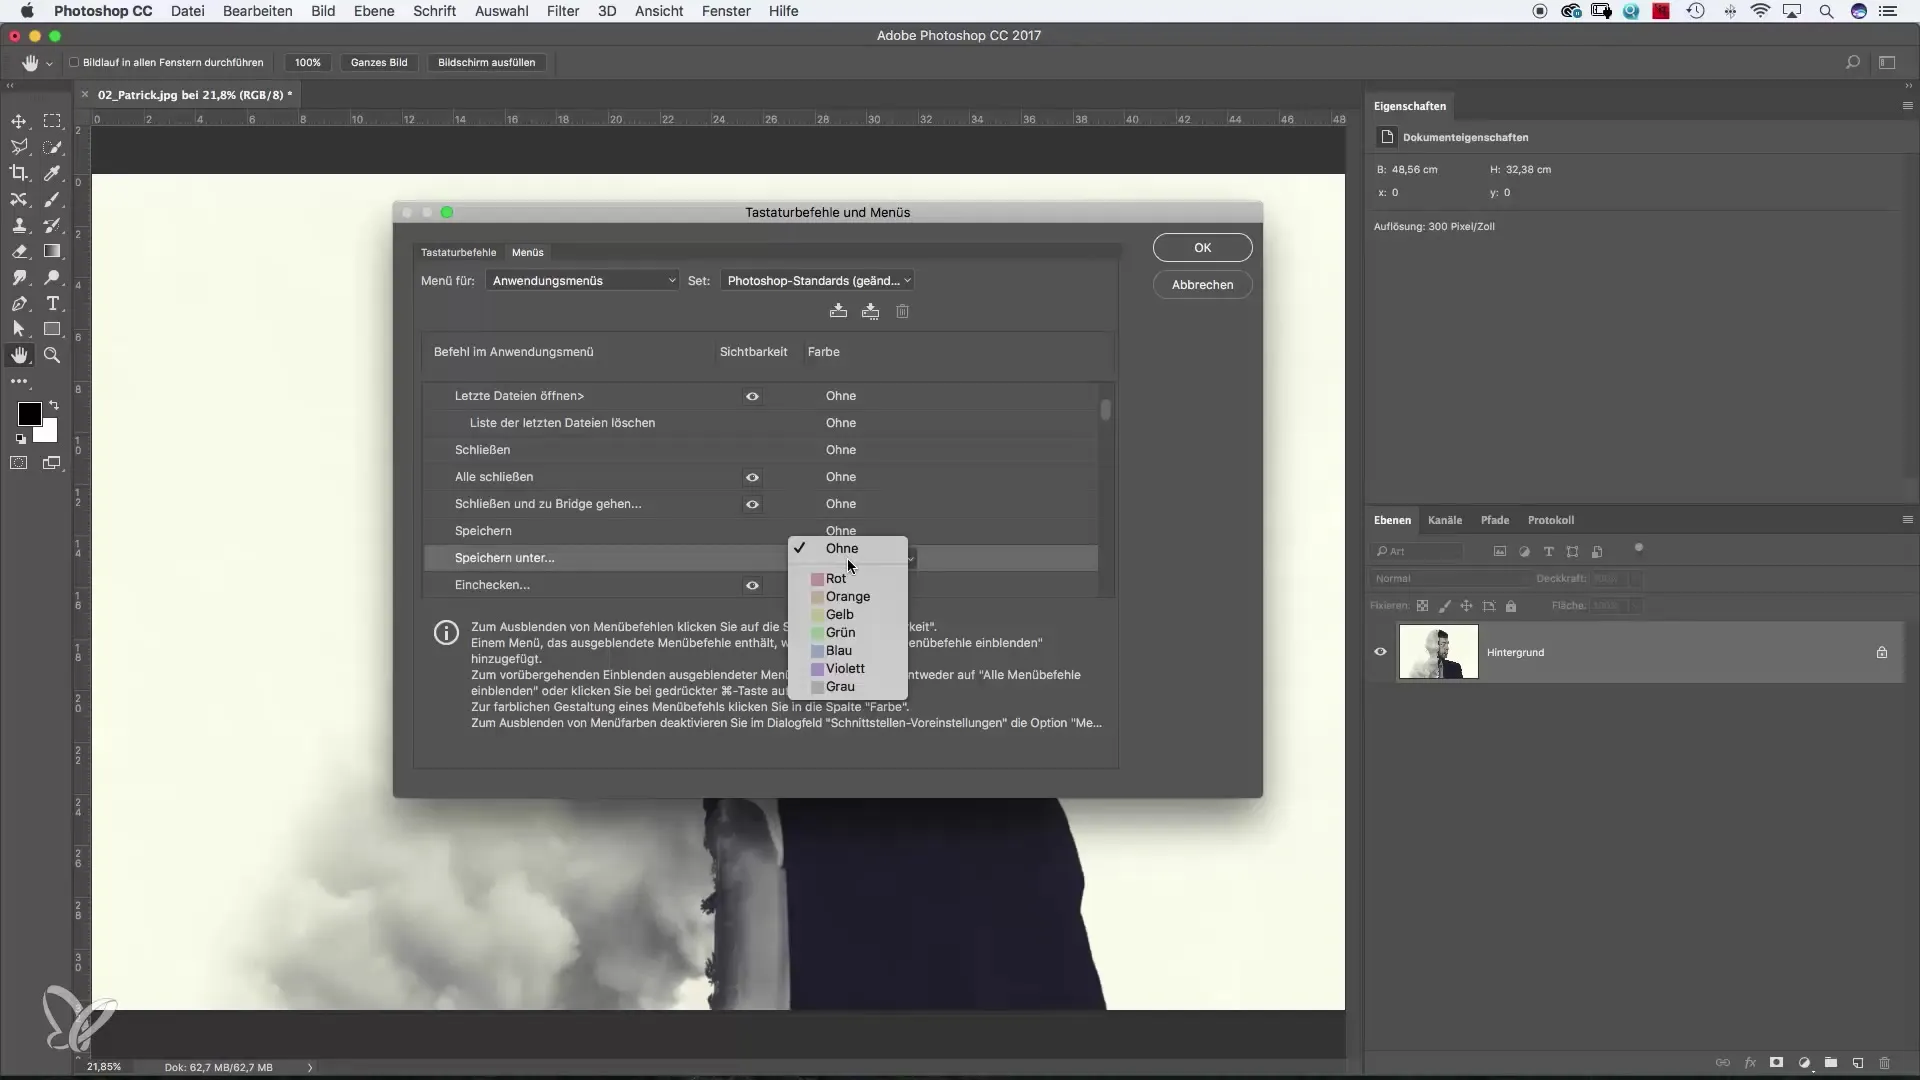Select the Brush tool
This screenshot has height=1080, width=1920.
tap(52, 199)
